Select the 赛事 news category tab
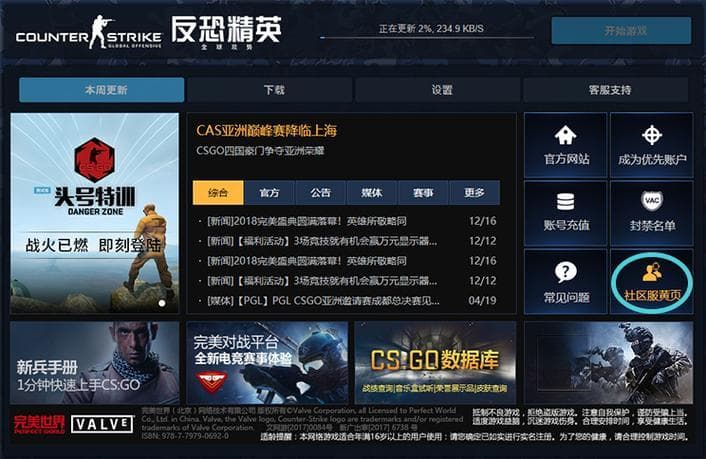This screenshot has height=459, width=706. [x=423, y=193]
